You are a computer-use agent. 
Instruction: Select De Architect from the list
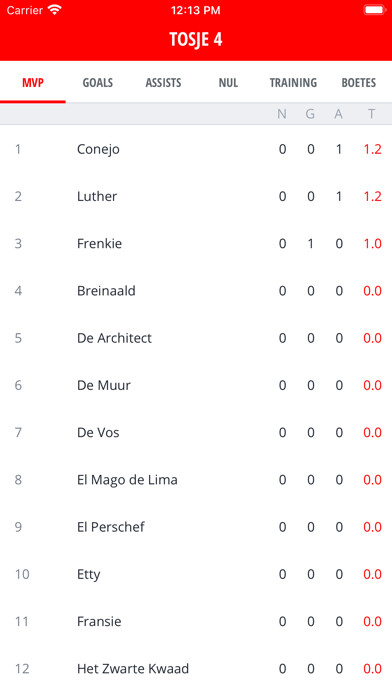196,338
